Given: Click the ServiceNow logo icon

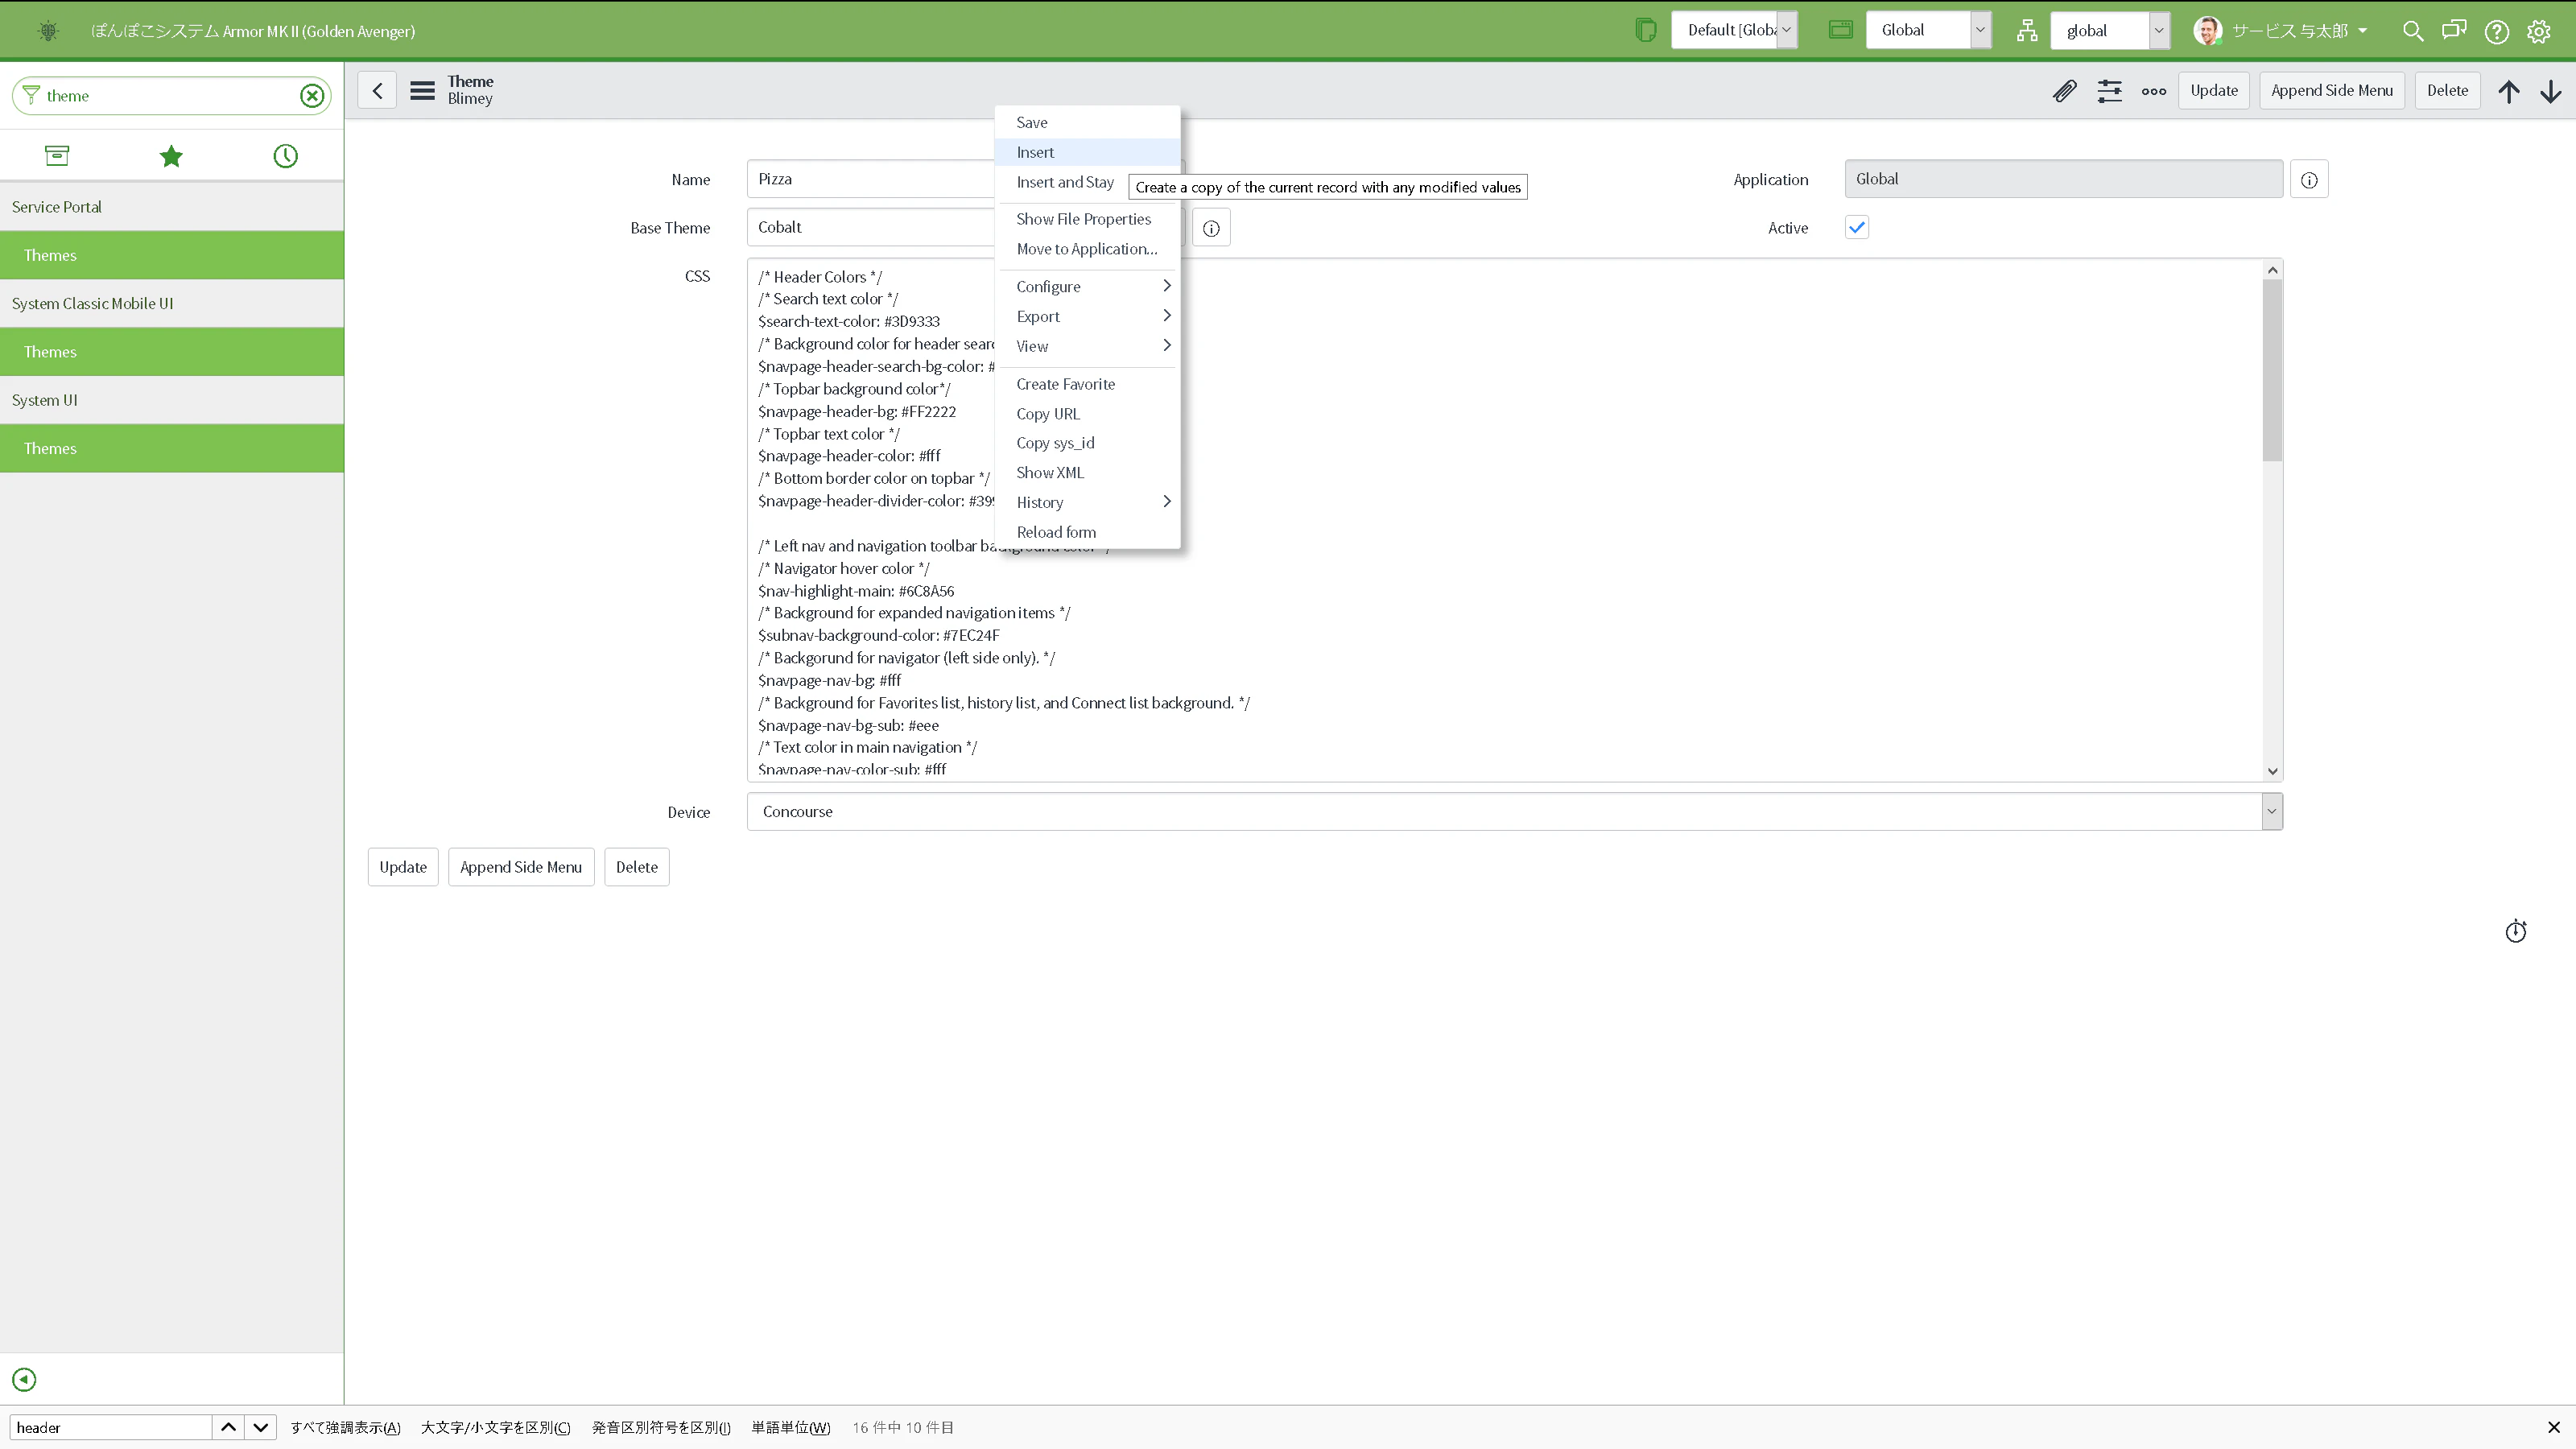Looking at the screenshot, I should point(48,31).
